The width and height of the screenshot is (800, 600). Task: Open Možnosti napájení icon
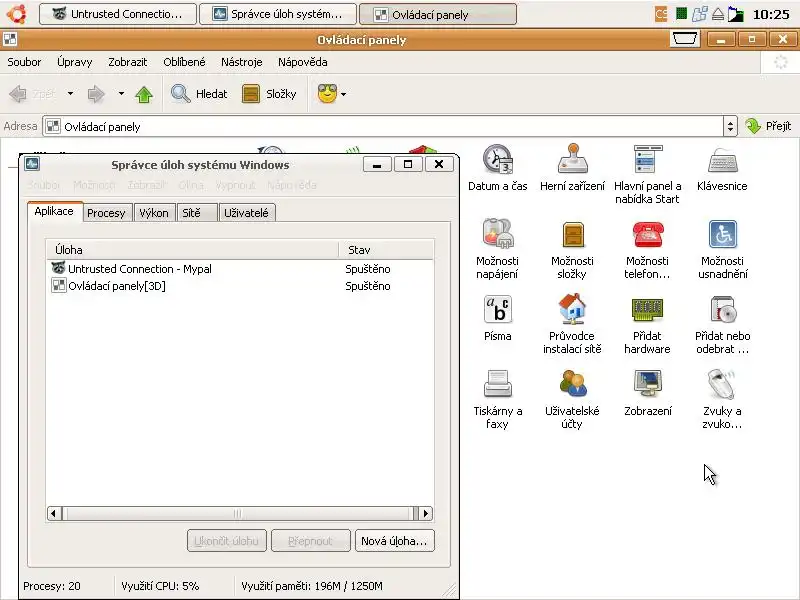(x=497, y=234)
